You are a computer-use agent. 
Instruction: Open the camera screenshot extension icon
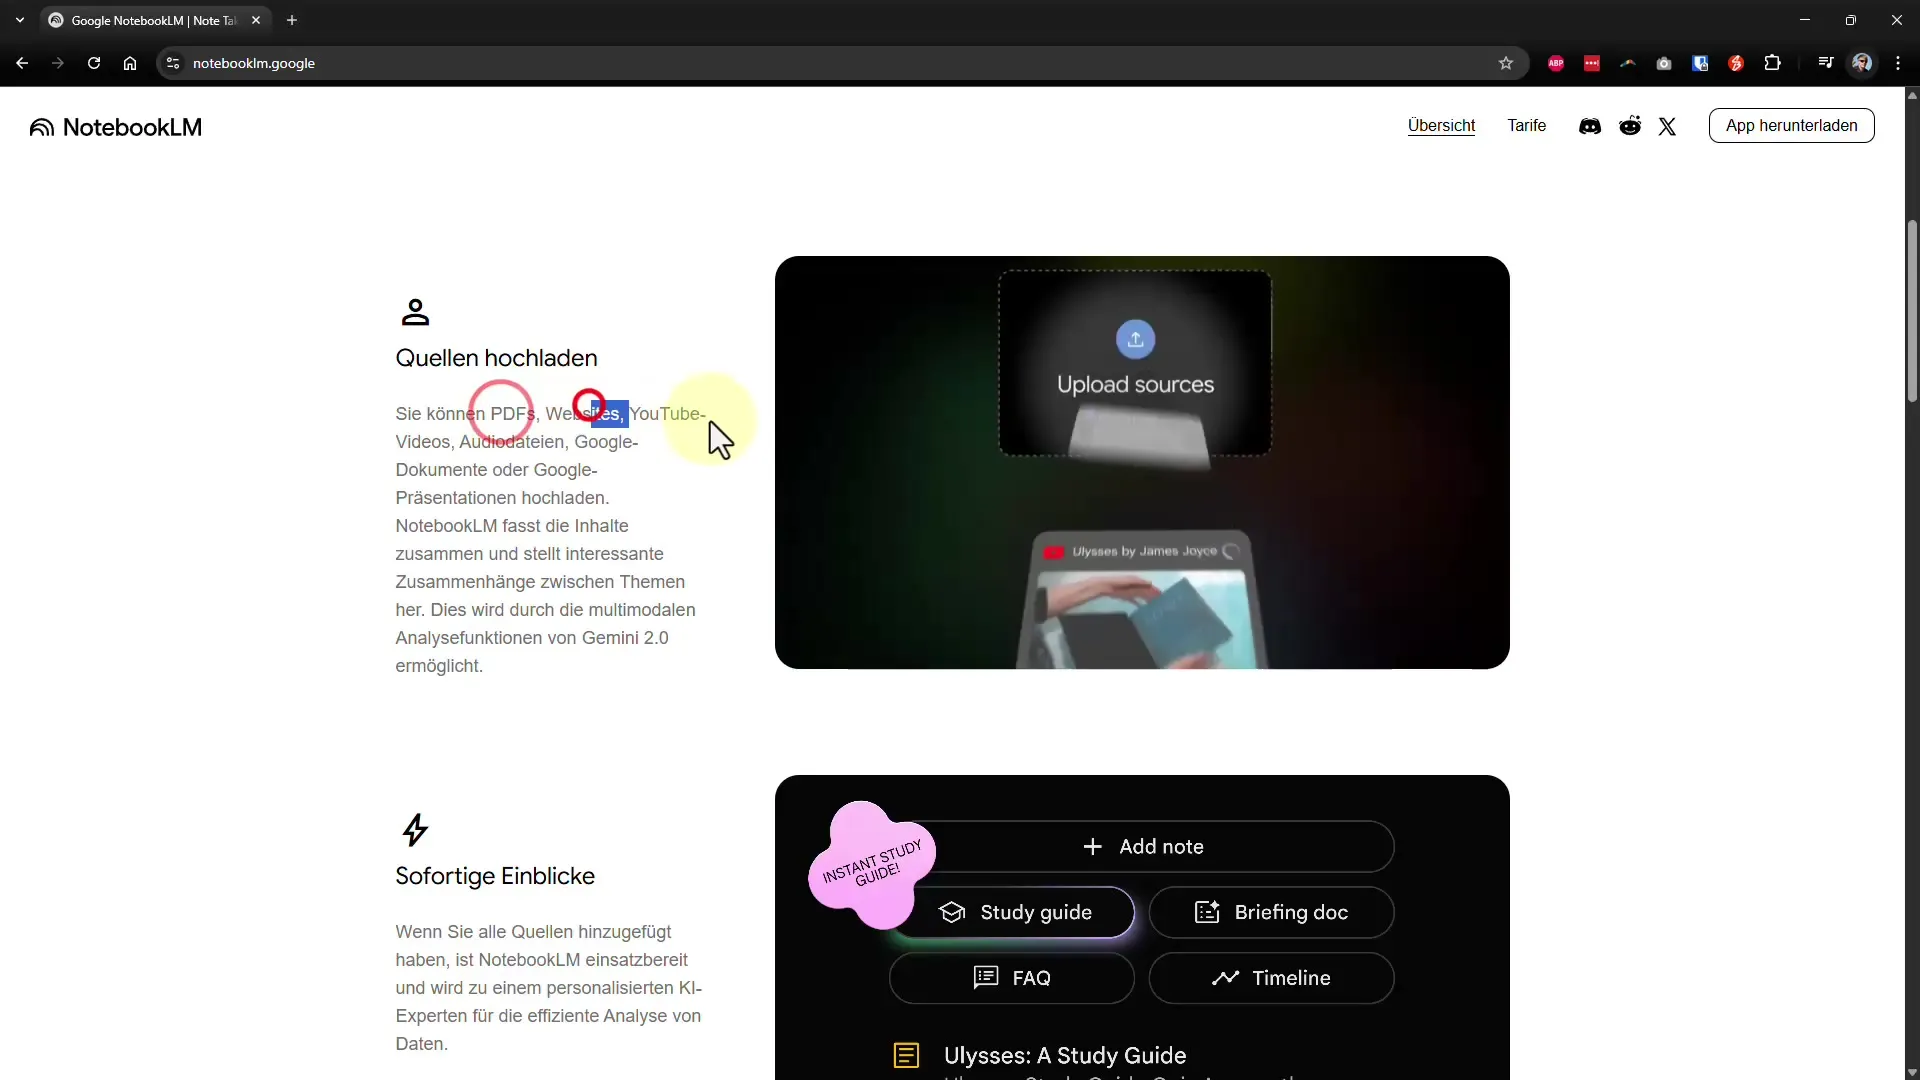pyautogui.click(x=1664, y=63)
